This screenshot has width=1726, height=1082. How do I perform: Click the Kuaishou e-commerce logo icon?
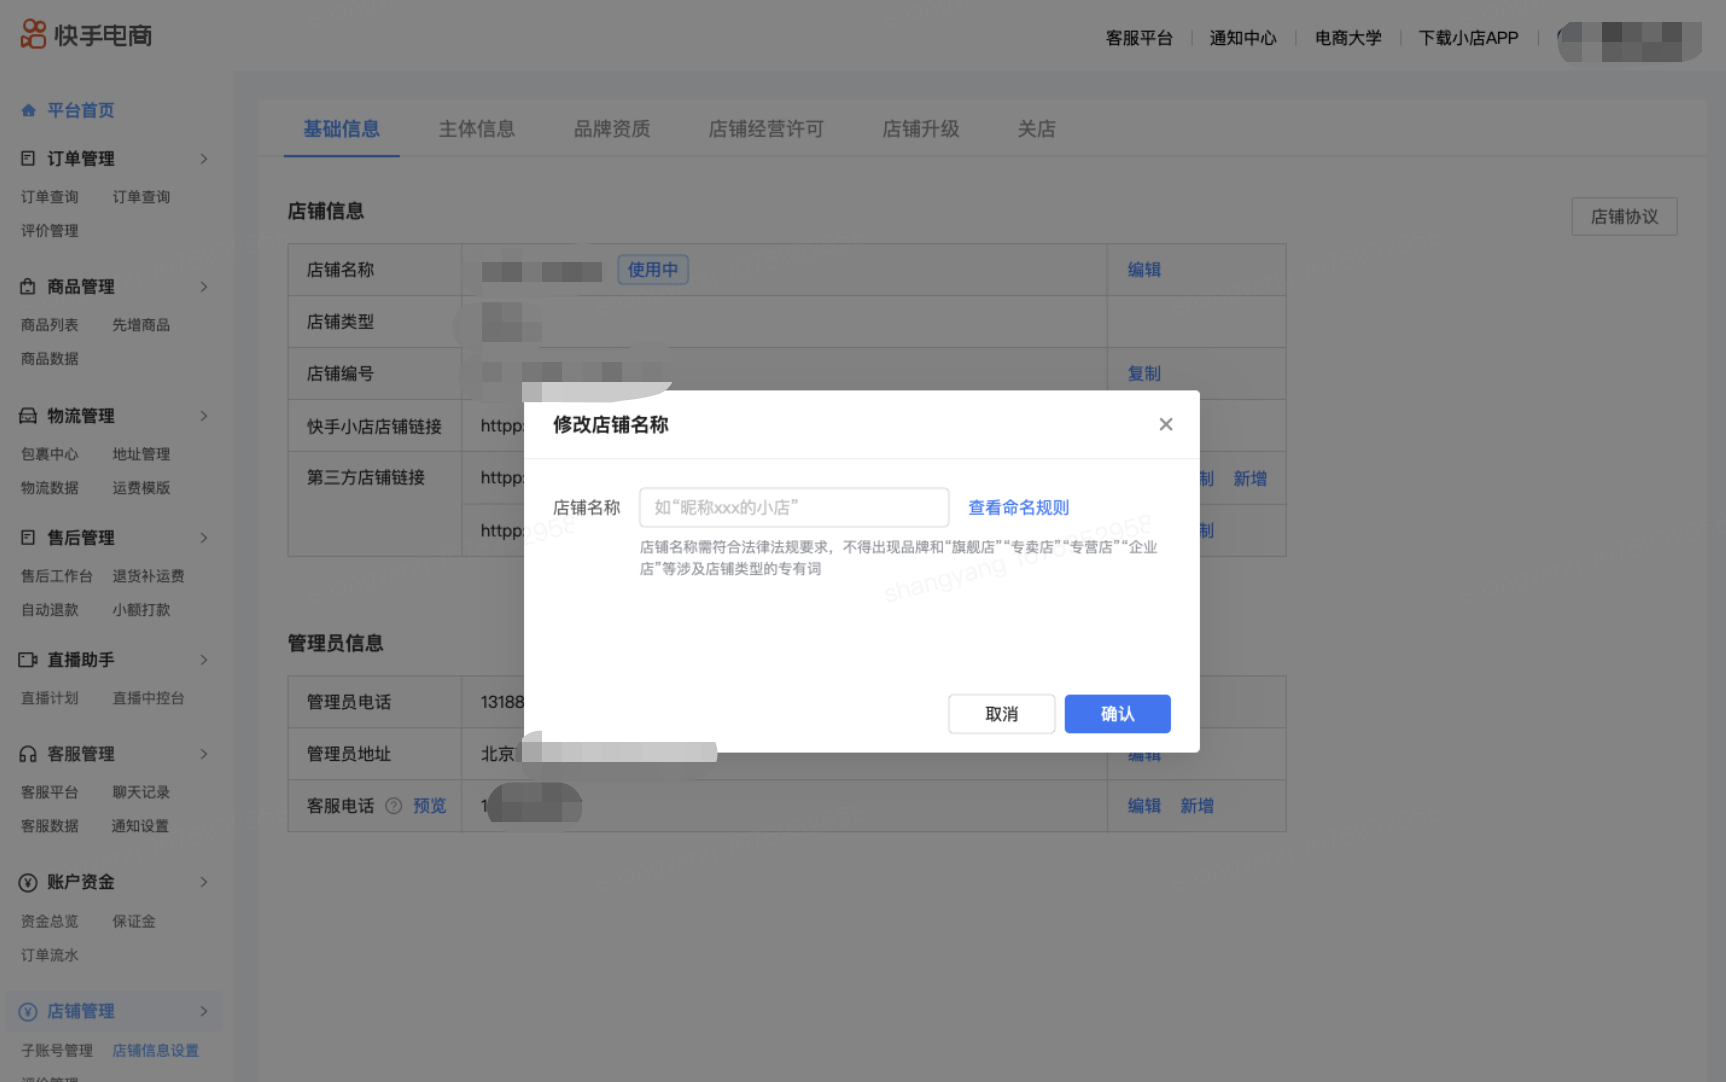coord(34,35)
